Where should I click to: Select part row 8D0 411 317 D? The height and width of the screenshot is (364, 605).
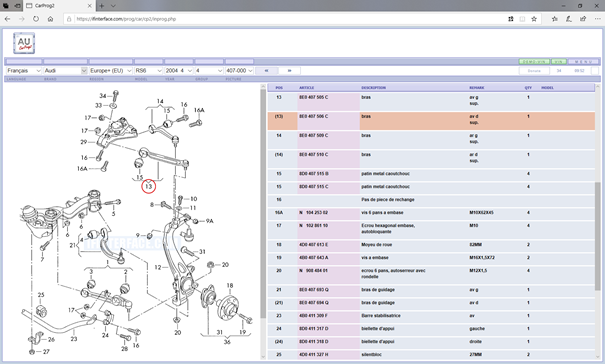(x=431, y=329)
